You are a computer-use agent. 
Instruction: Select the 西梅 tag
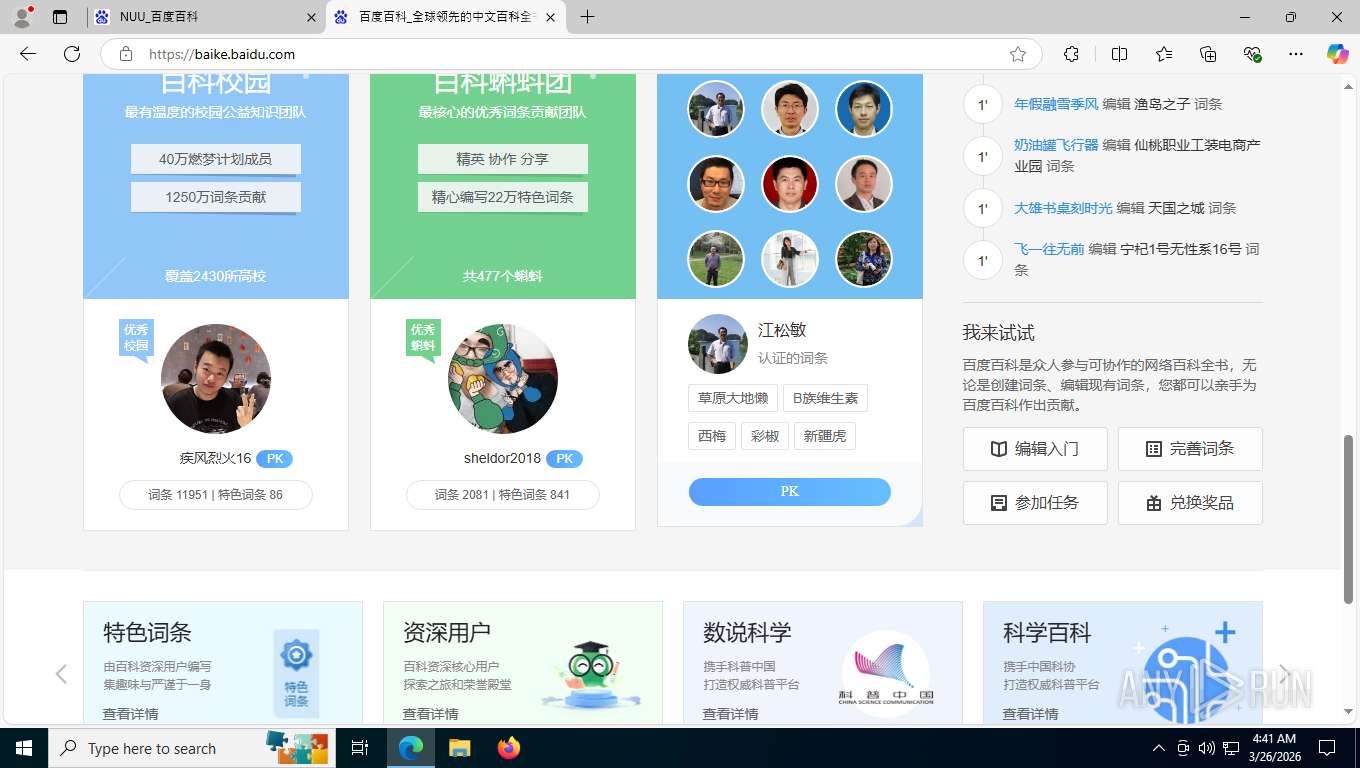coord(712,436)
